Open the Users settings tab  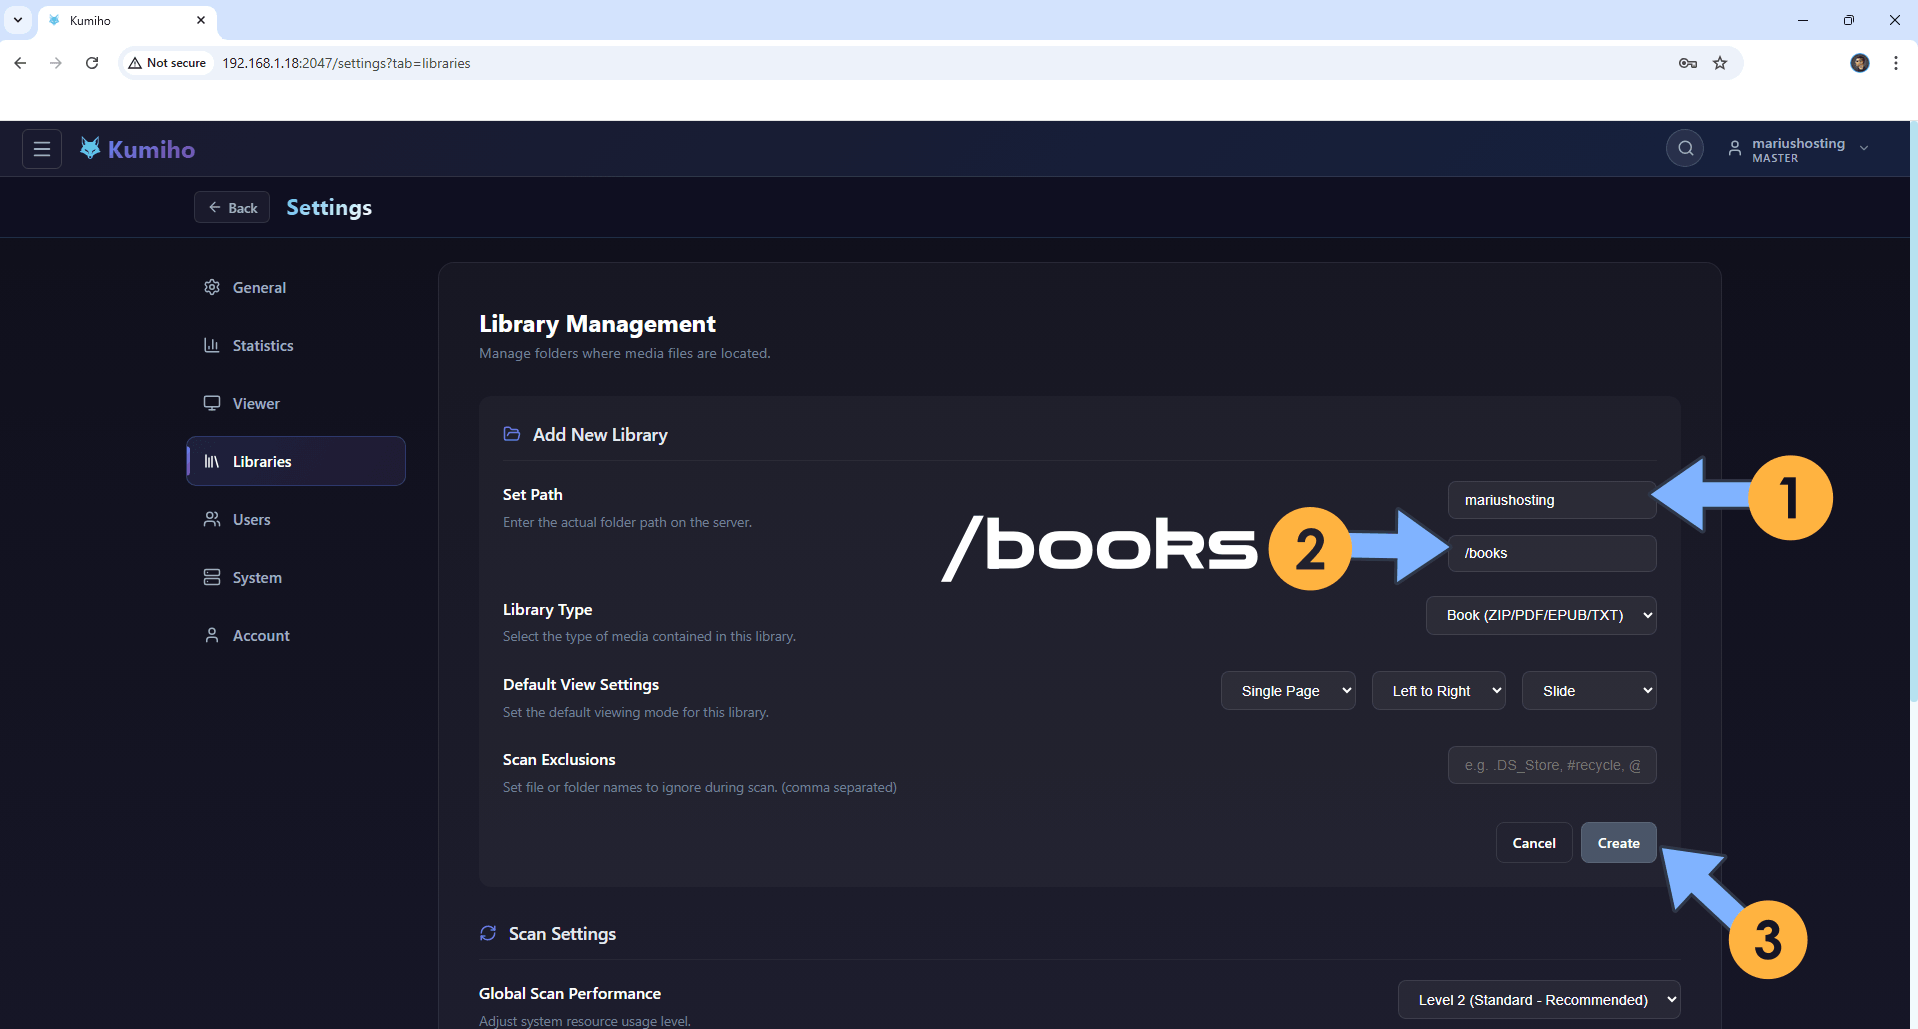click(251, 520)
